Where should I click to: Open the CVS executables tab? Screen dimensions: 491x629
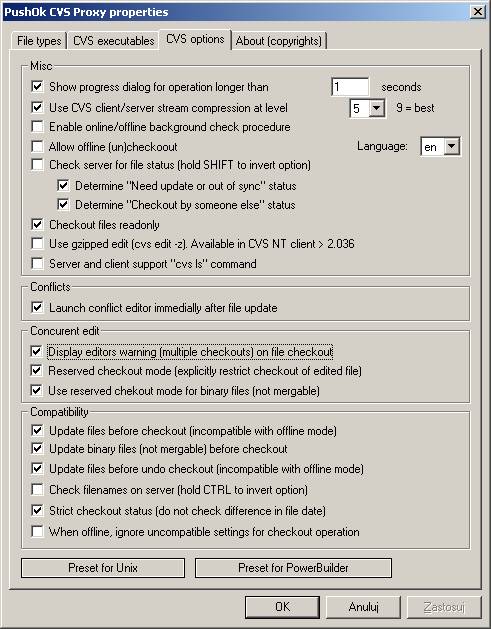tap(114, 41)
